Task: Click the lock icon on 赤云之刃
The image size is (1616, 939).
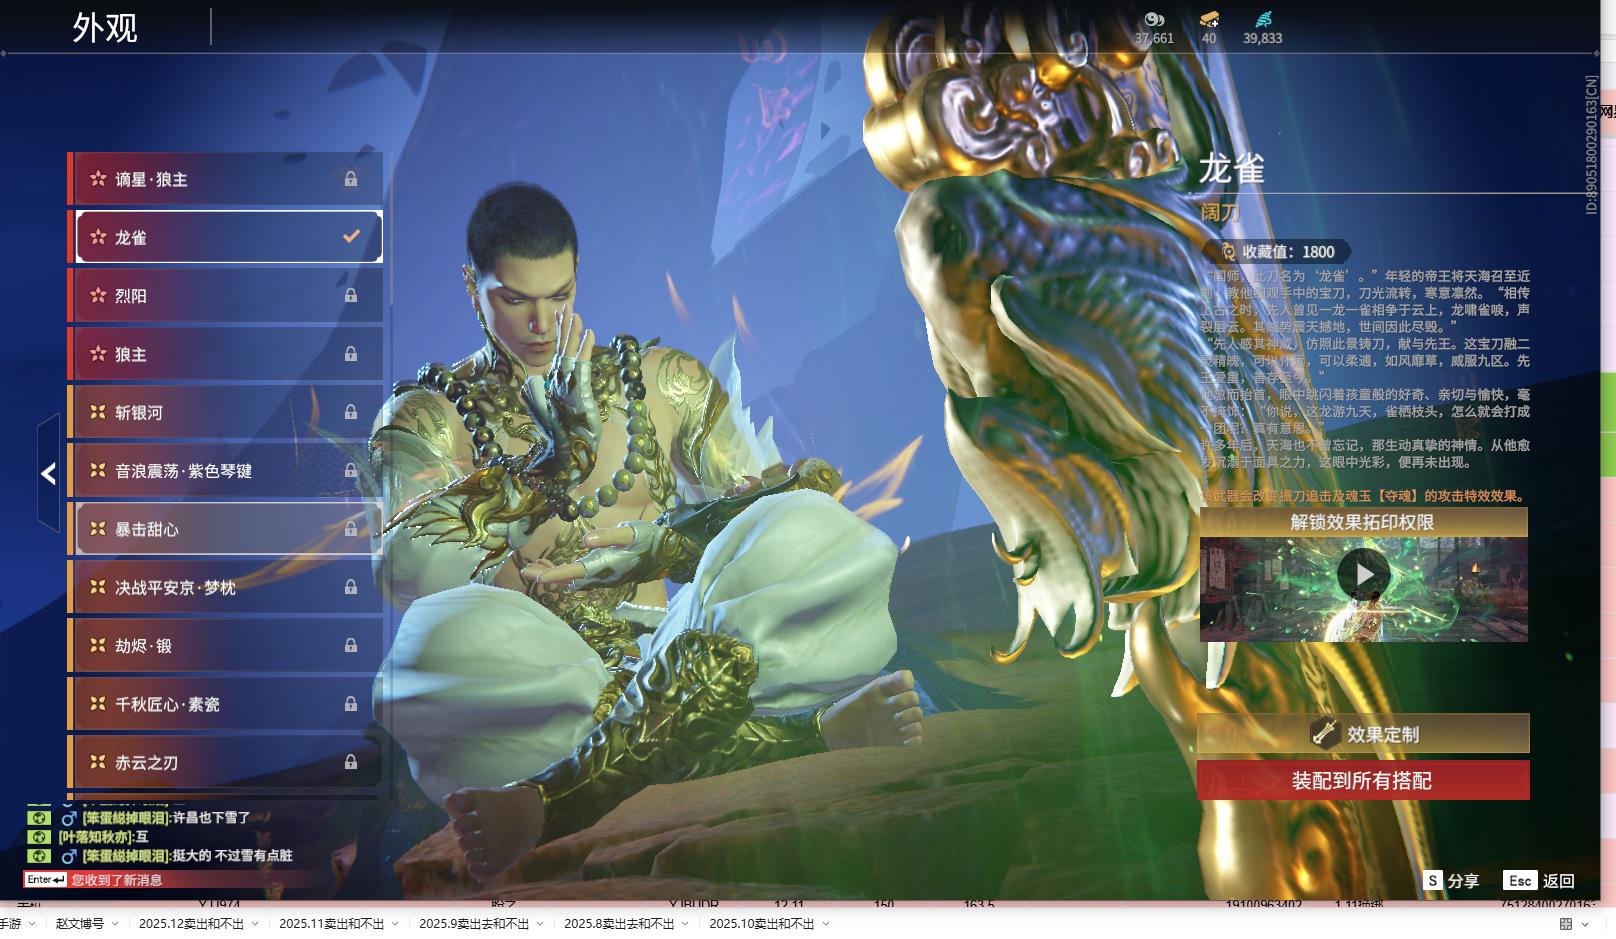Action: (351, 762)
